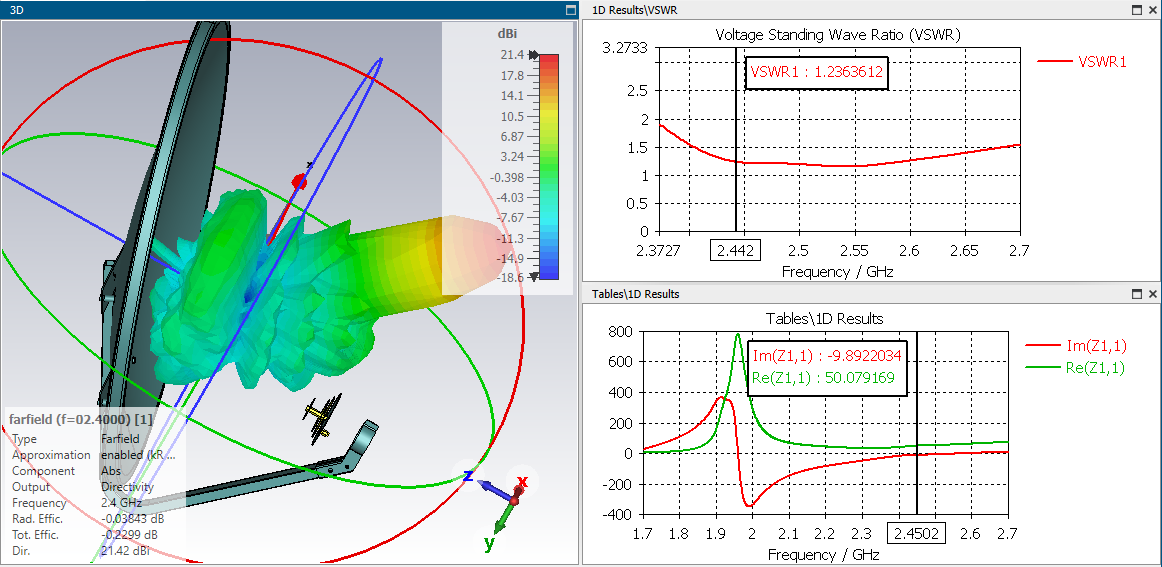Close the Tables\1D Results window

point(1152,294)
